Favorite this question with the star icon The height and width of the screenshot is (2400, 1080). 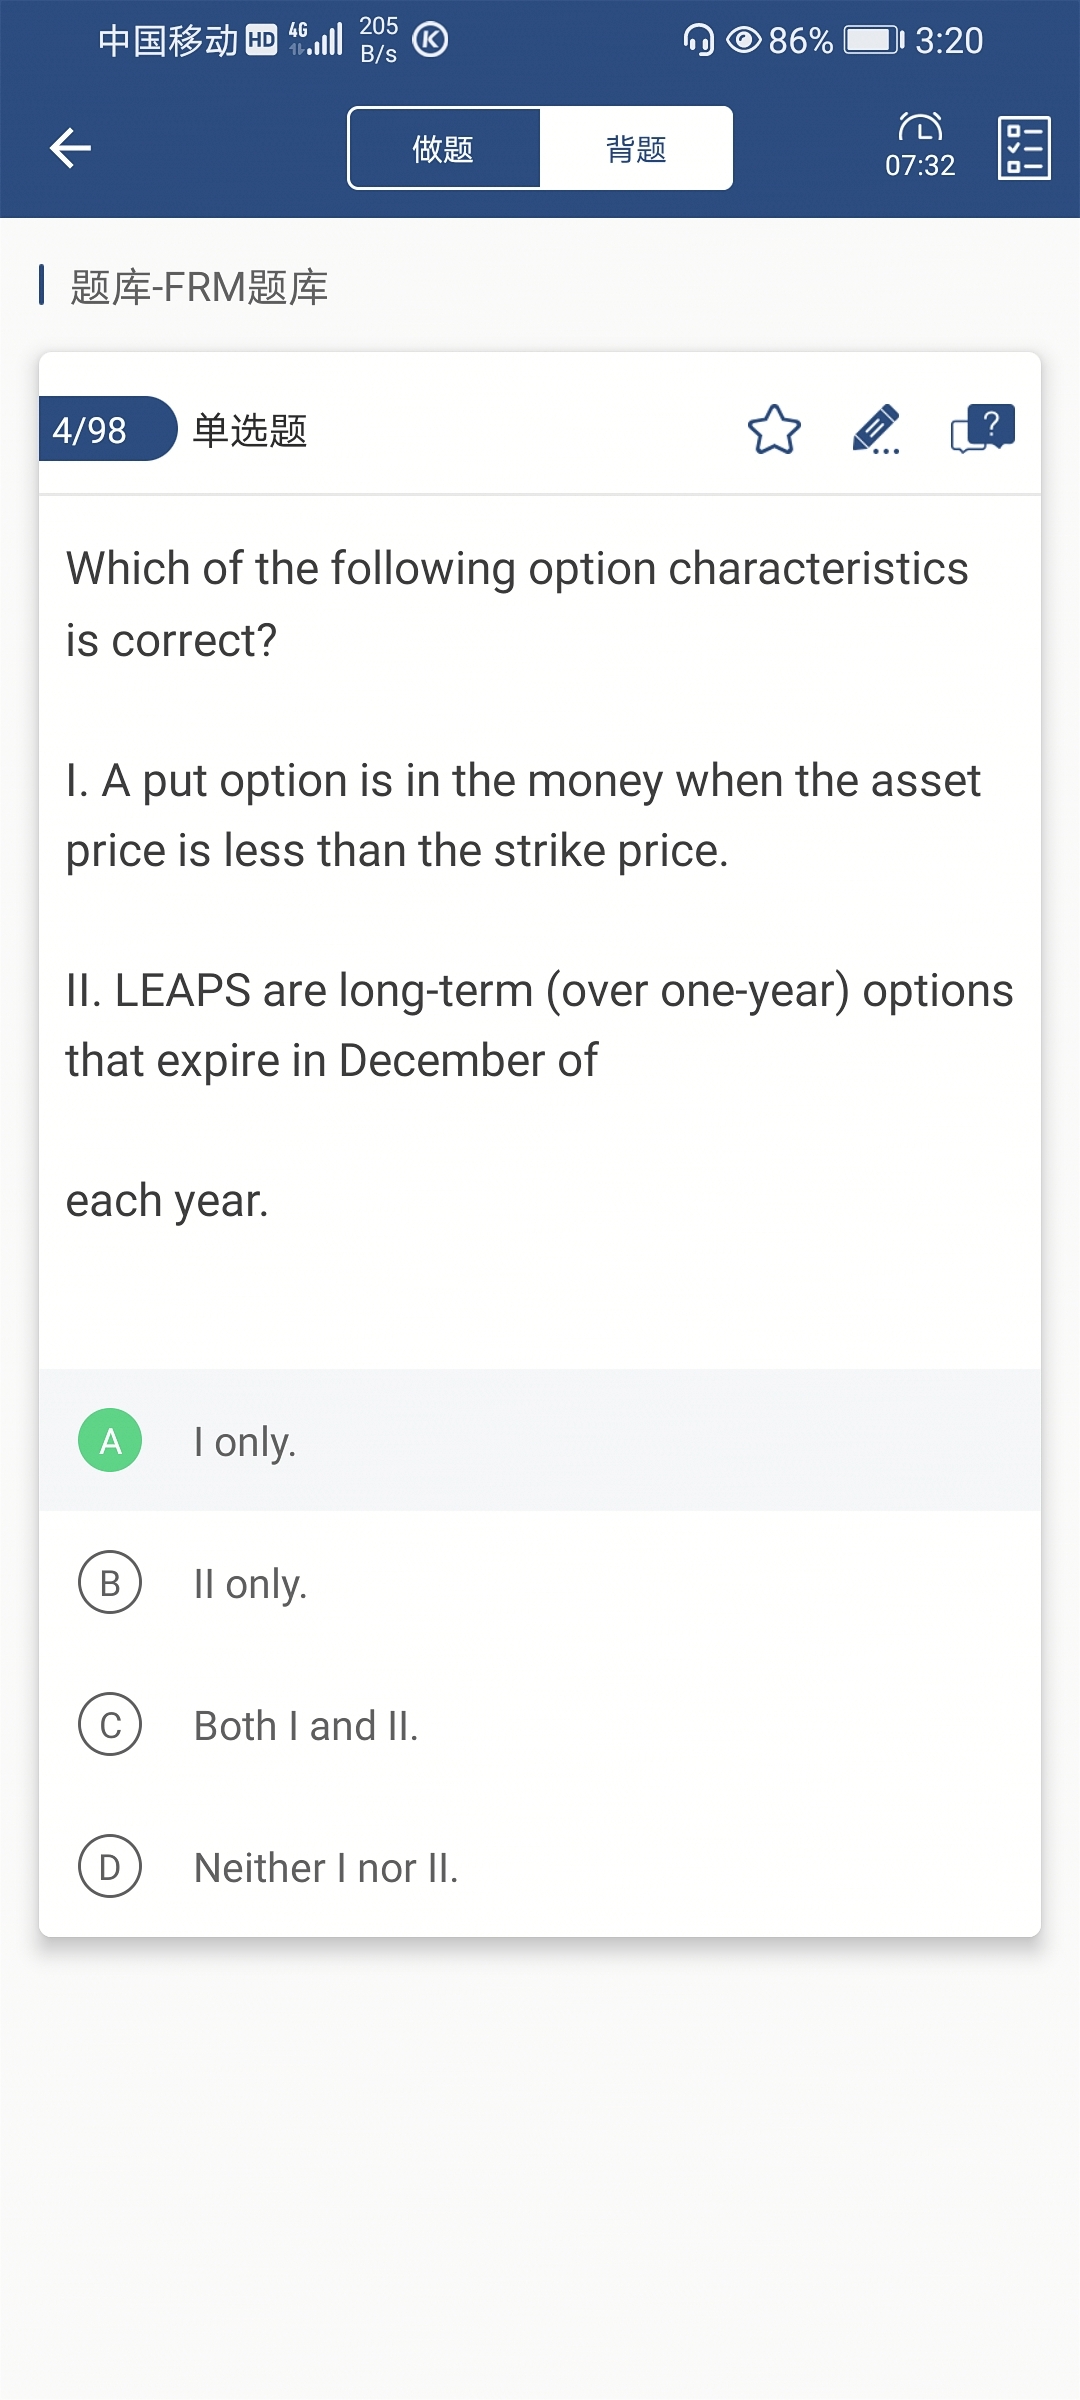click(x=774, y=430)
